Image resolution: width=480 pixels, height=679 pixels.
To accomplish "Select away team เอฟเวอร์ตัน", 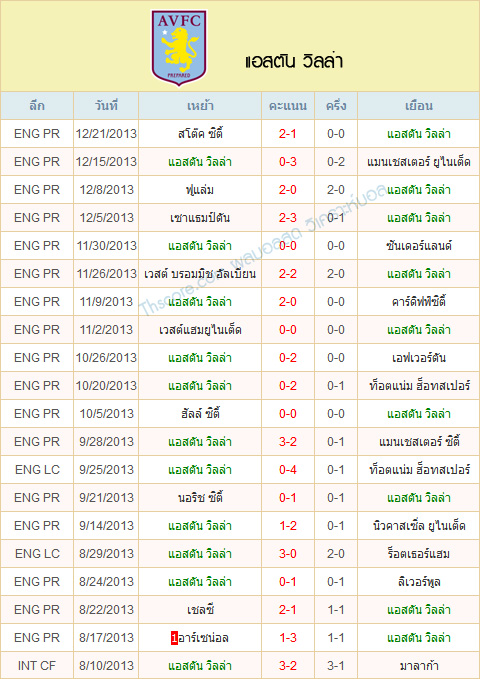I will (418, 358).
